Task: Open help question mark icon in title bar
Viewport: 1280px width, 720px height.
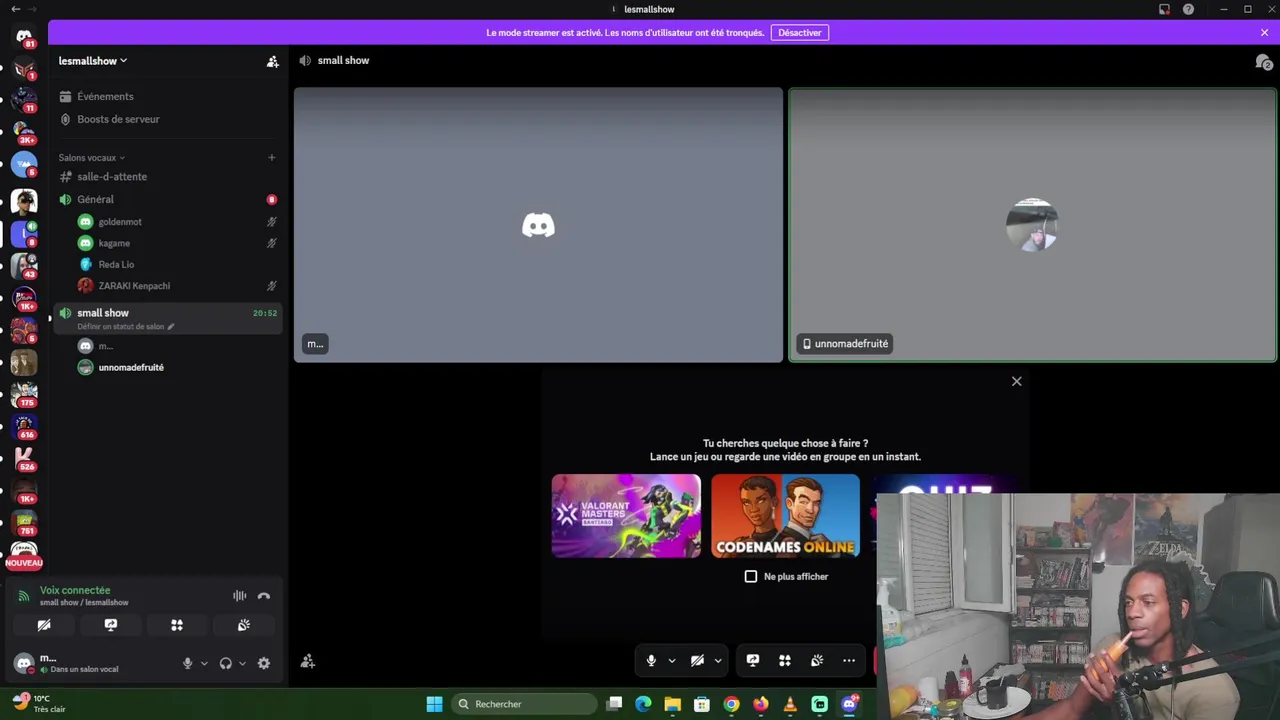Action: 1188,9
